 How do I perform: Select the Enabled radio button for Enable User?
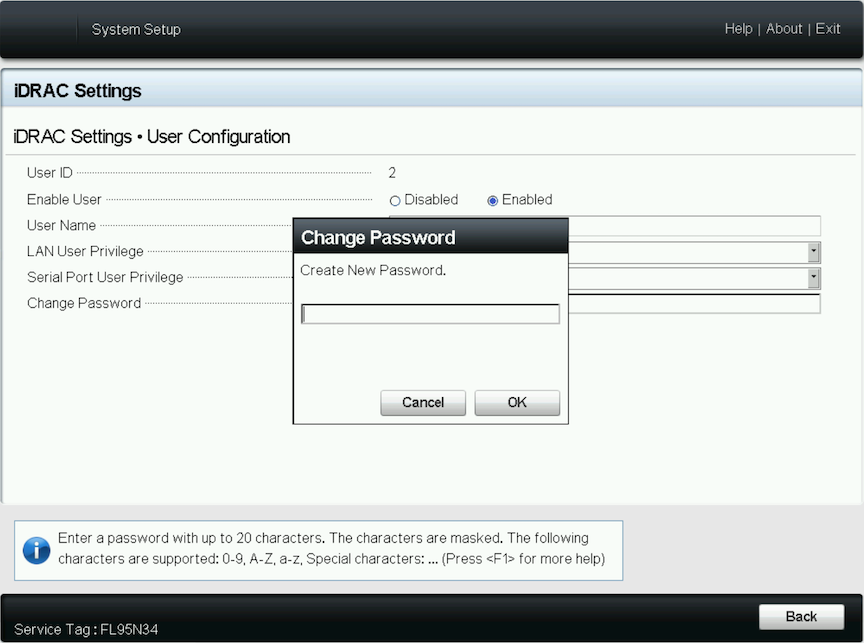491,200
